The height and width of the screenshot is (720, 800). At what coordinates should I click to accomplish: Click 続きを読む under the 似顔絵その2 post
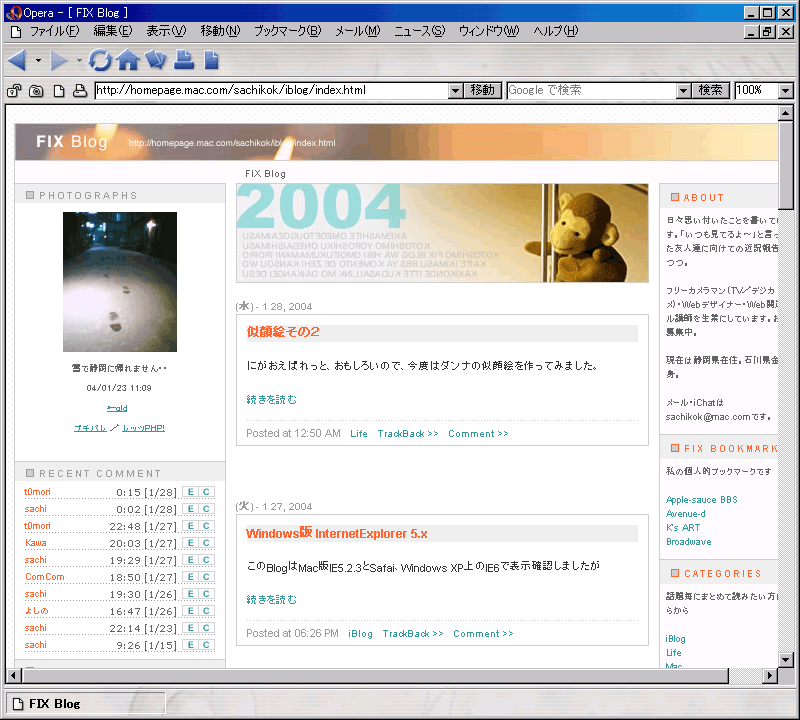[271, 400]
